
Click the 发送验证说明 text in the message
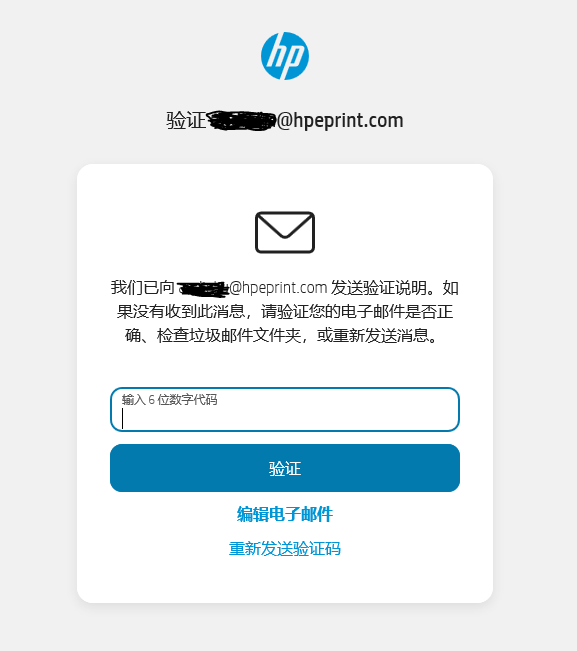(x=379, y=288)
